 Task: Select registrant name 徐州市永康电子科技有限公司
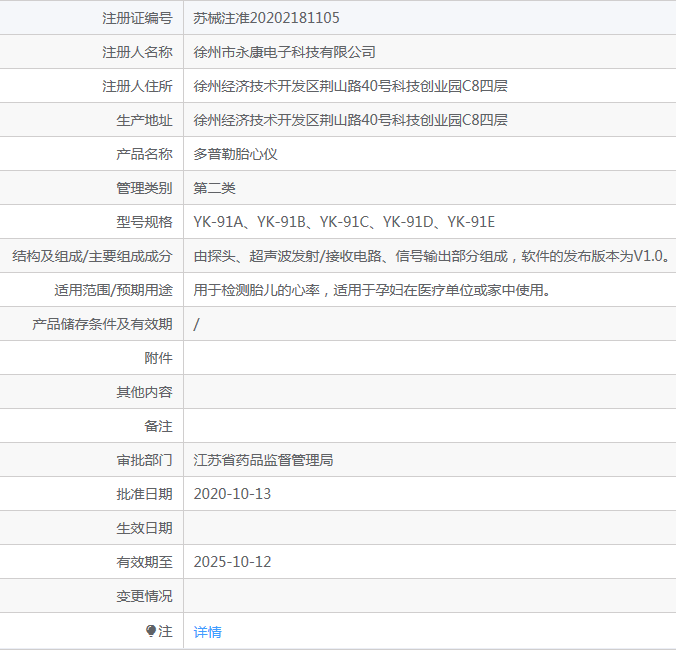coord(284,52)
